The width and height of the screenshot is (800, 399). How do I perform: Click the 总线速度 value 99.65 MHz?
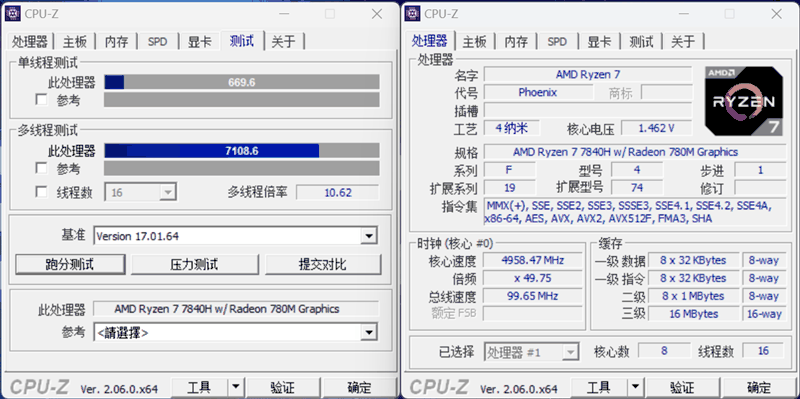coord(533,296)
